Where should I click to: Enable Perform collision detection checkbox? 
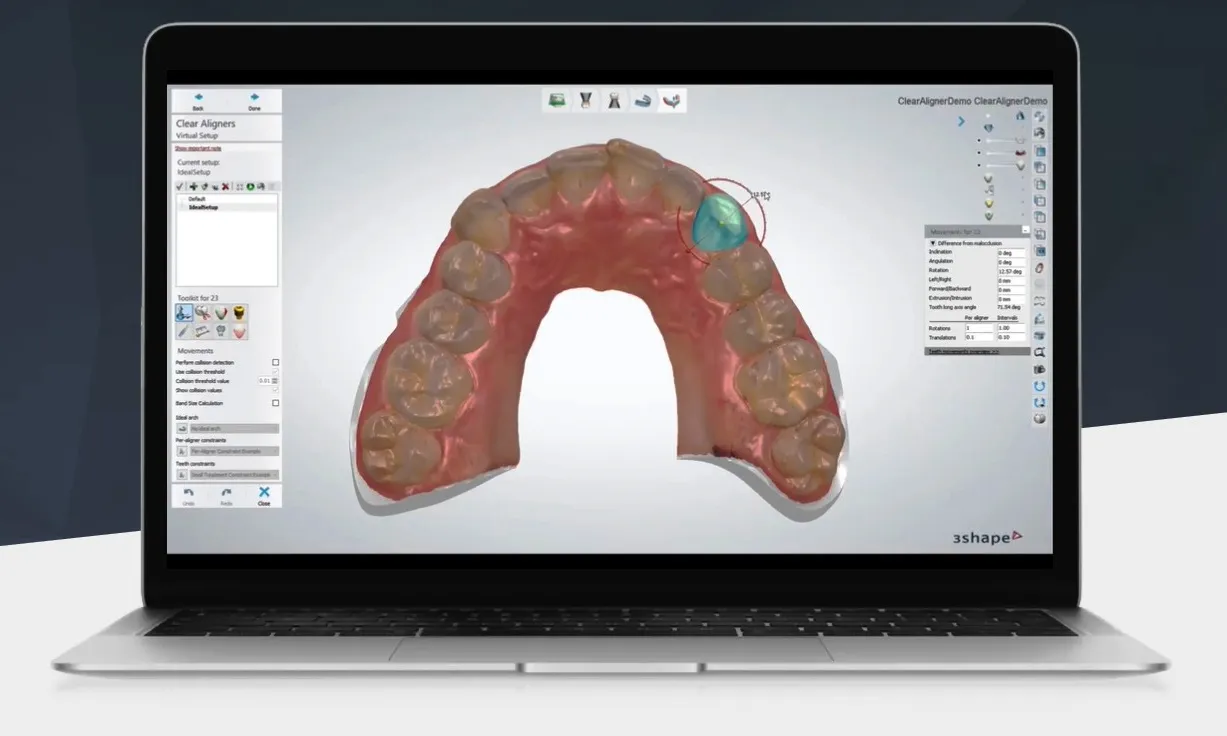(276, 362)
